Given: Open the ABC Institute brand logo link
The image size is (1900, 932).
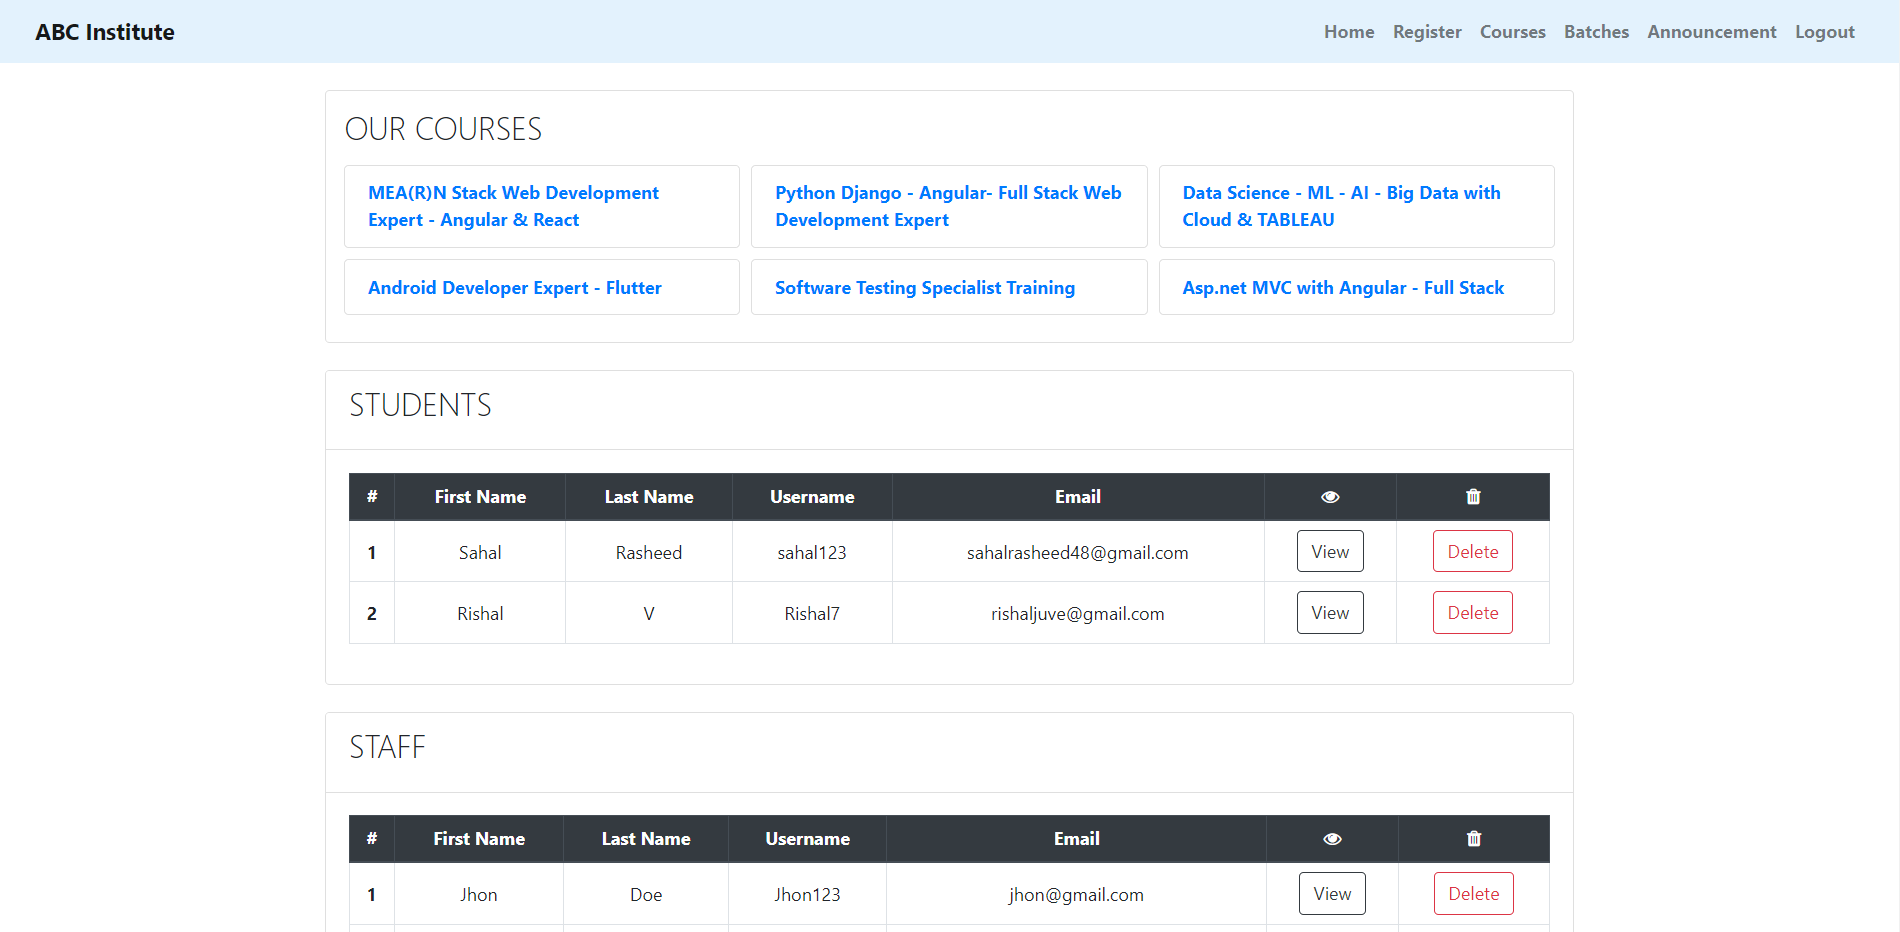Looking at the screenshot, I should (105, 32).
